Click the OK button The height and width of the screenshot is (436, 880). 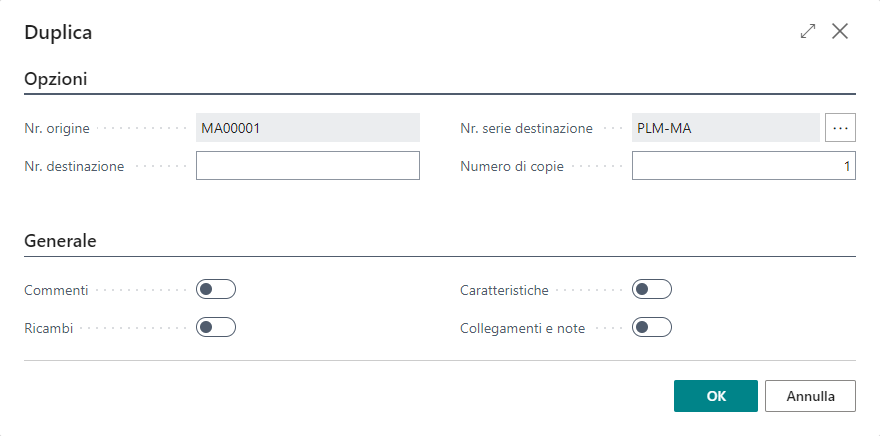click(715, 396)
